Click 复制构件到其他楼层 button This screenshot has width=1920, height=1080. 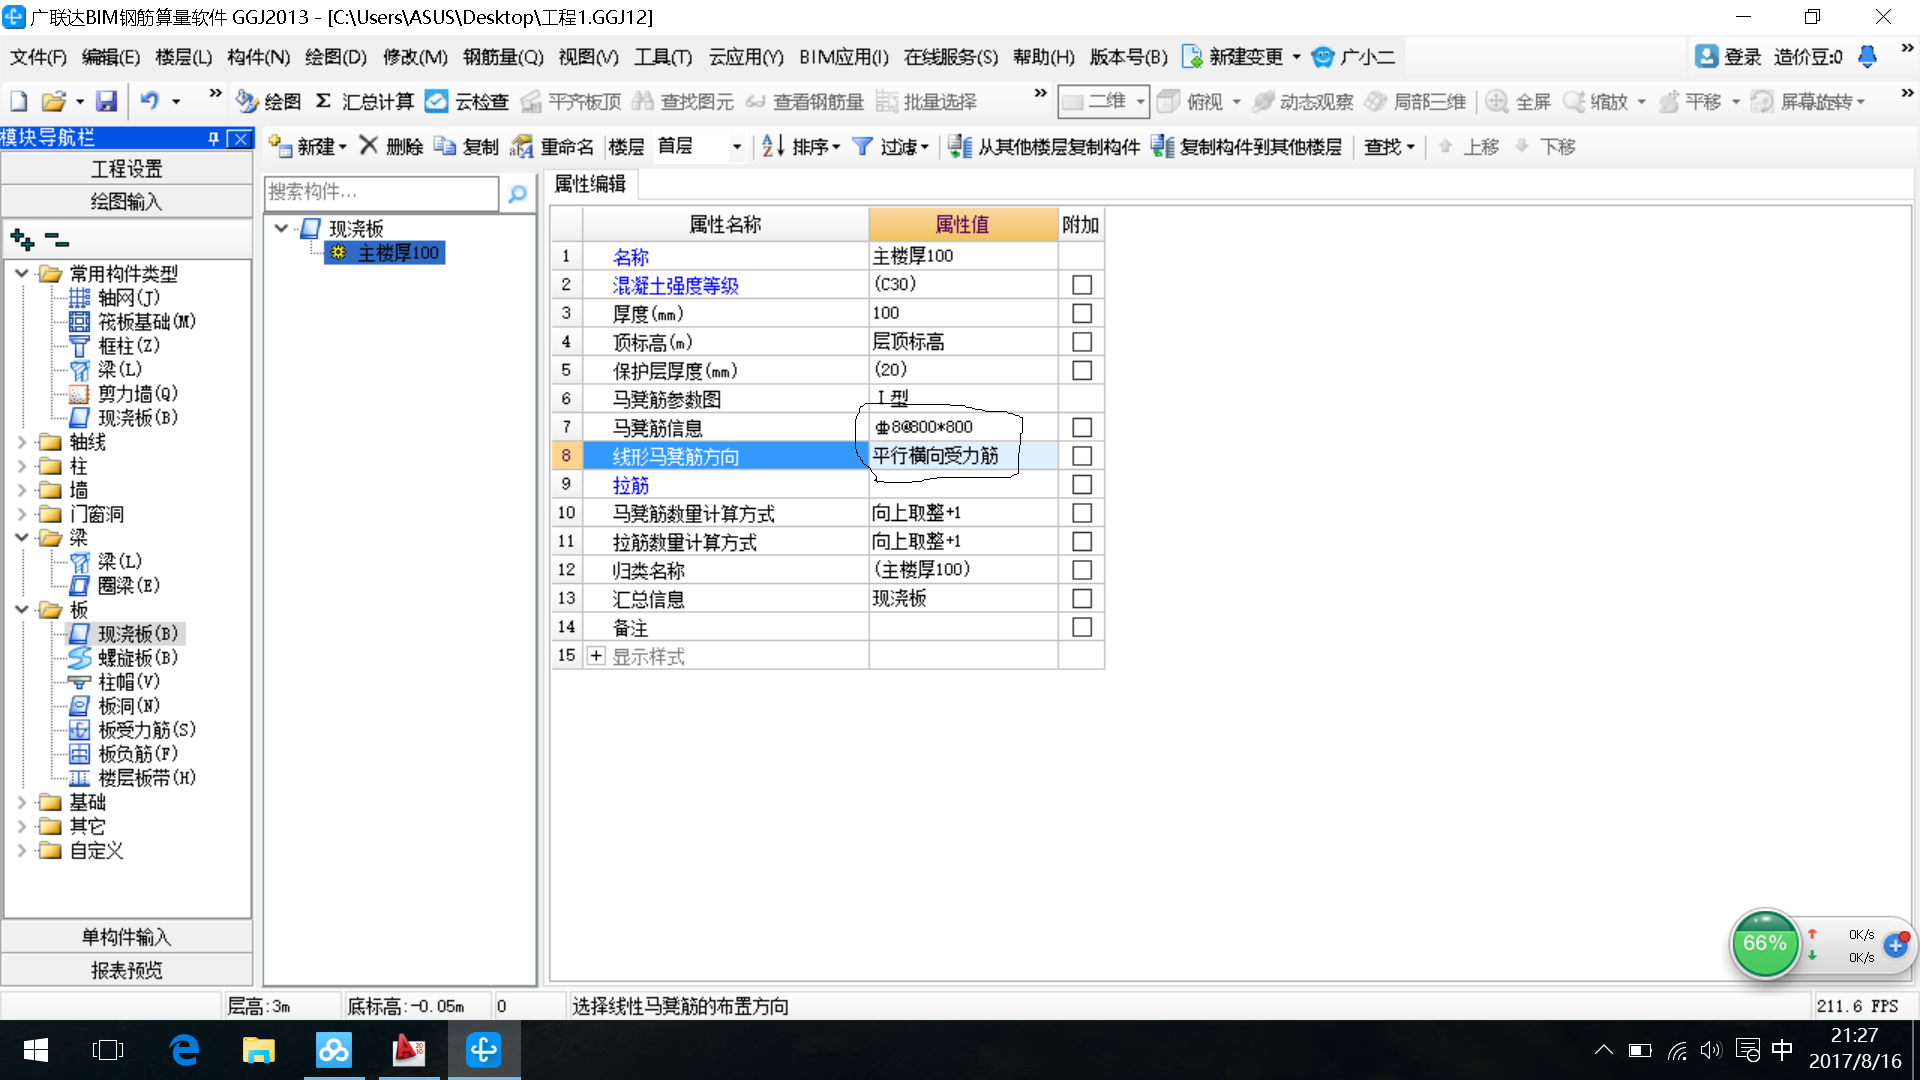pyautogui.click(x=1246, y=146)
